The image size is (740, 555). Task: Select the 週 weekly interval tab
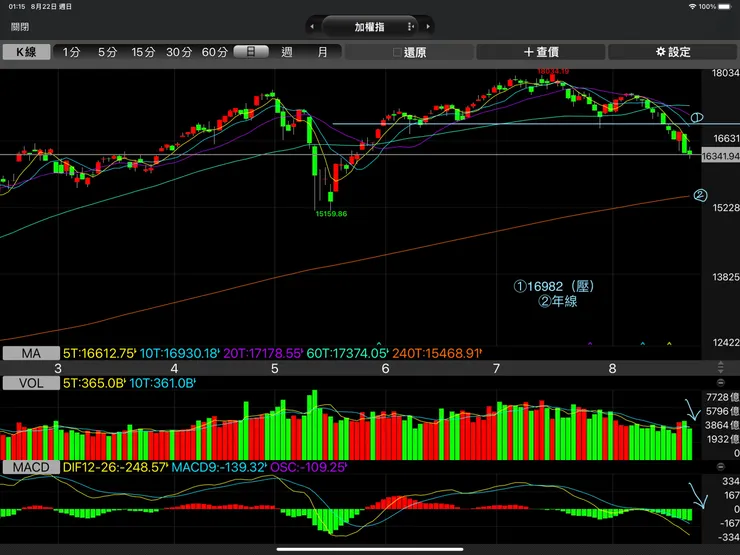click(286, 52)
